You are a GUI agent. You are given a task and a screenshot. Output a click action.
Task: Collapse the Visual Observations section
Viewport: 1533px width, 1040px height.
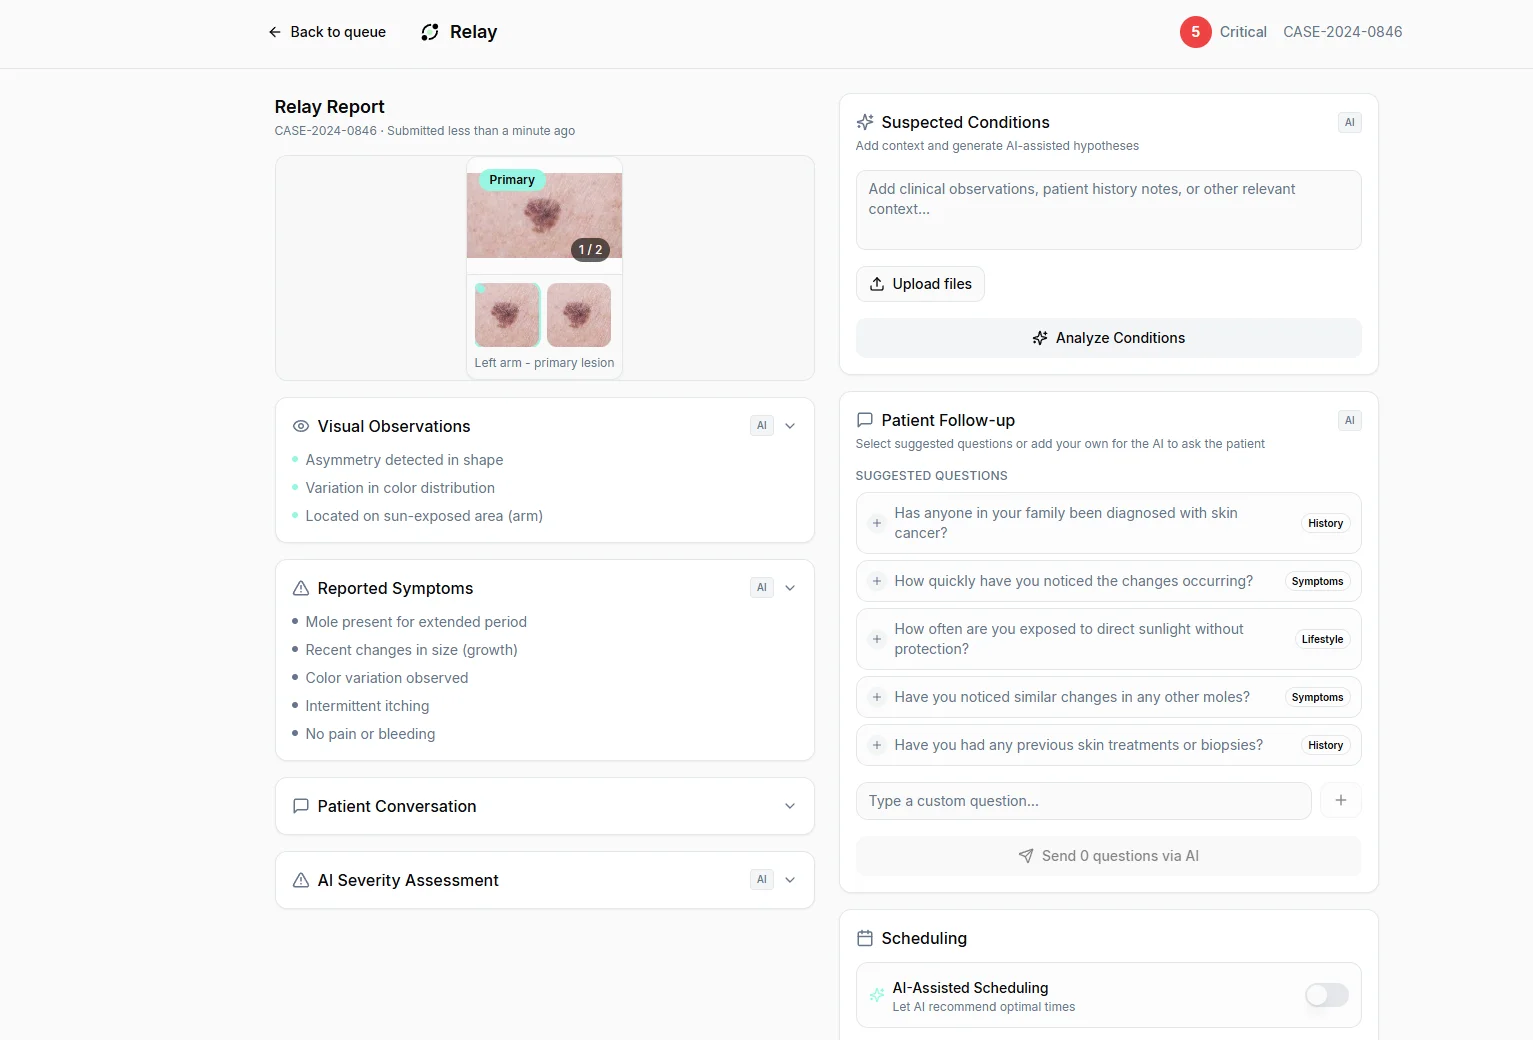[x=790, y=426]
